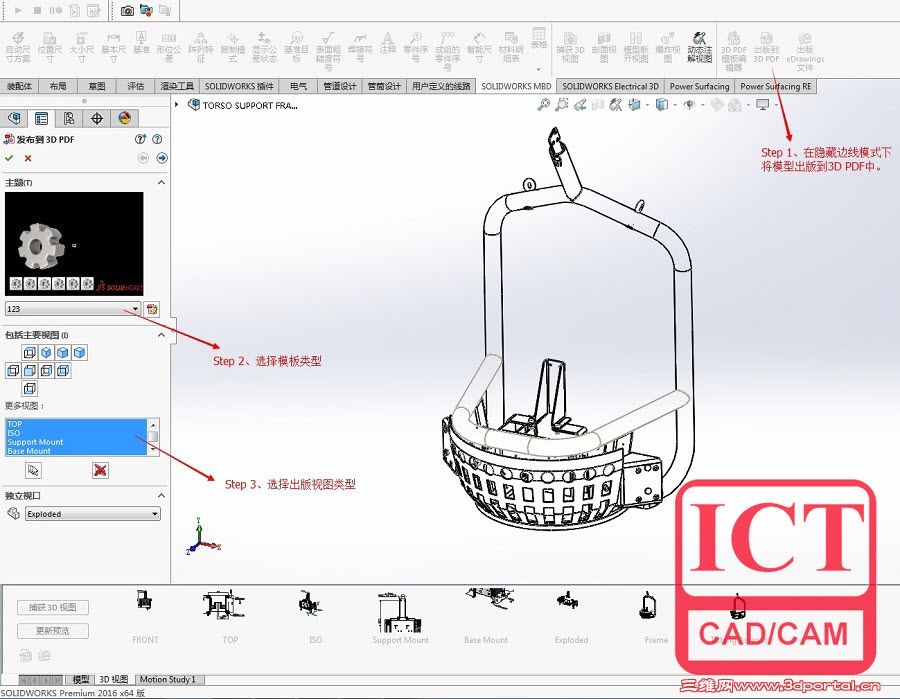The image size is (900, 699).
Task: Open 自动尺寸方案 auto dimension scheme tool
Action: coord(18,48)
